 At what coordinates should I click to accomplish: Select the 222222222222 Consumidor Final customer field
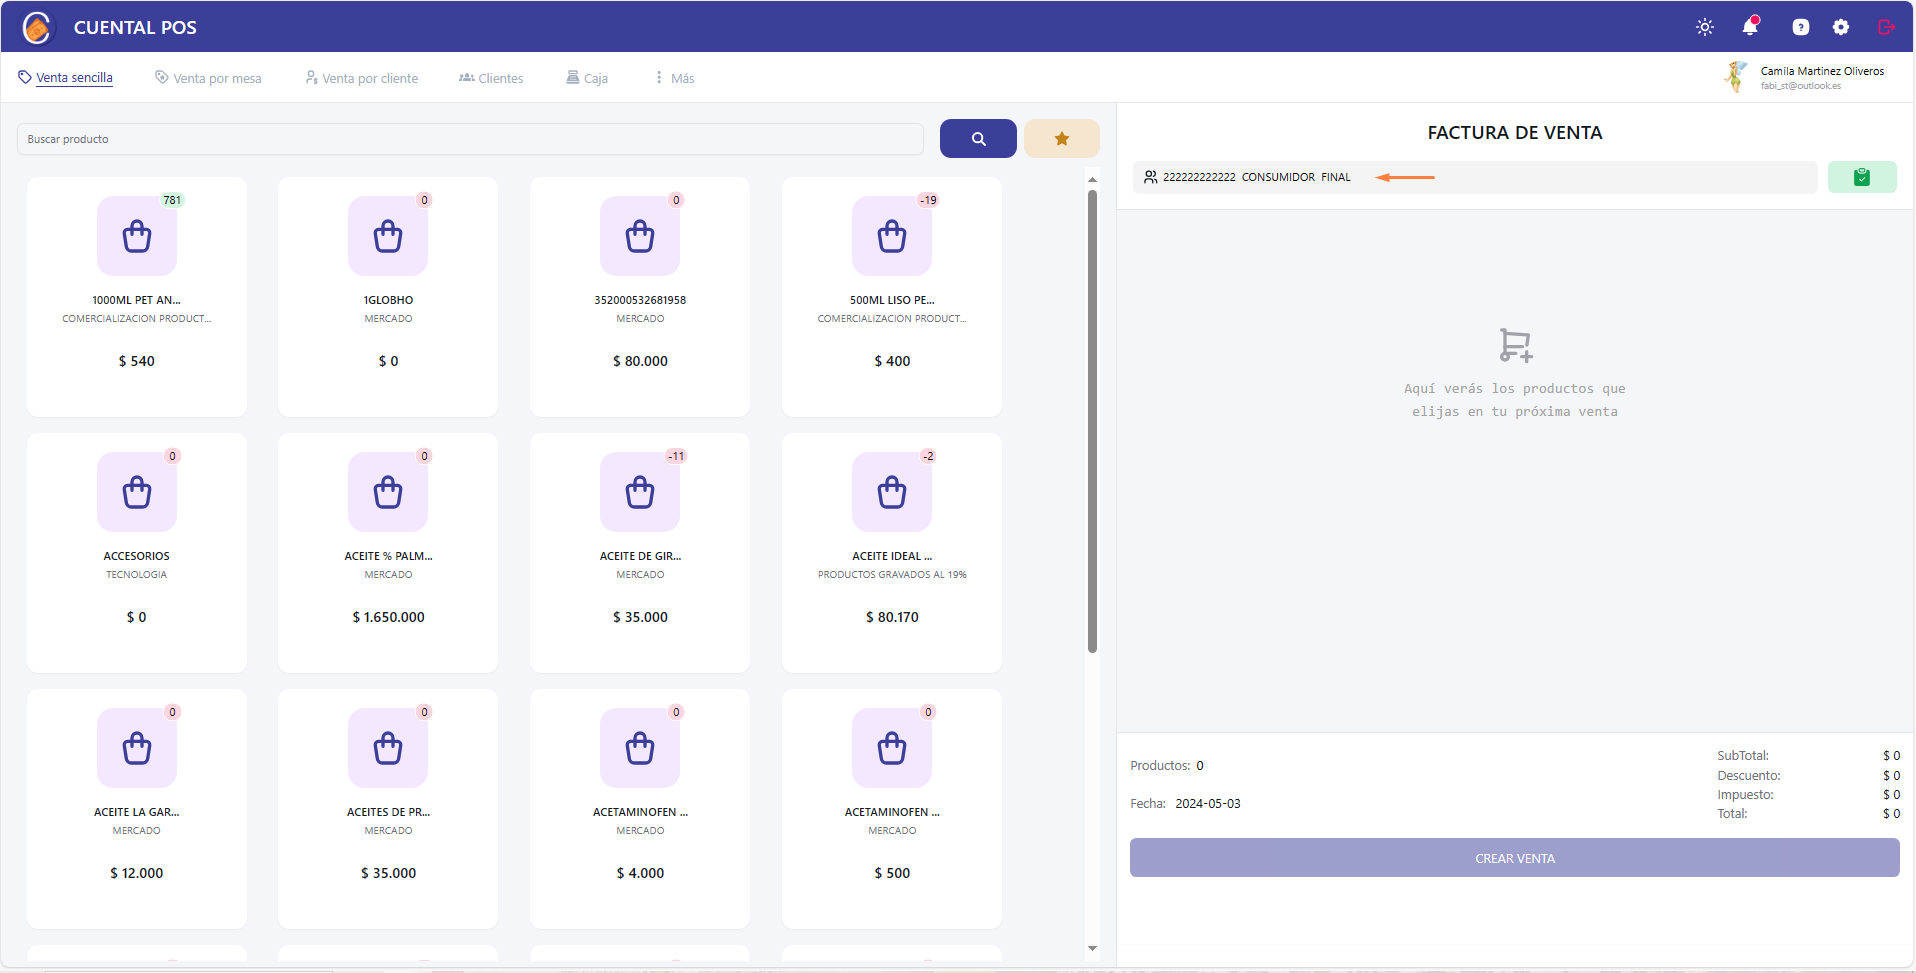(1474, 177)
